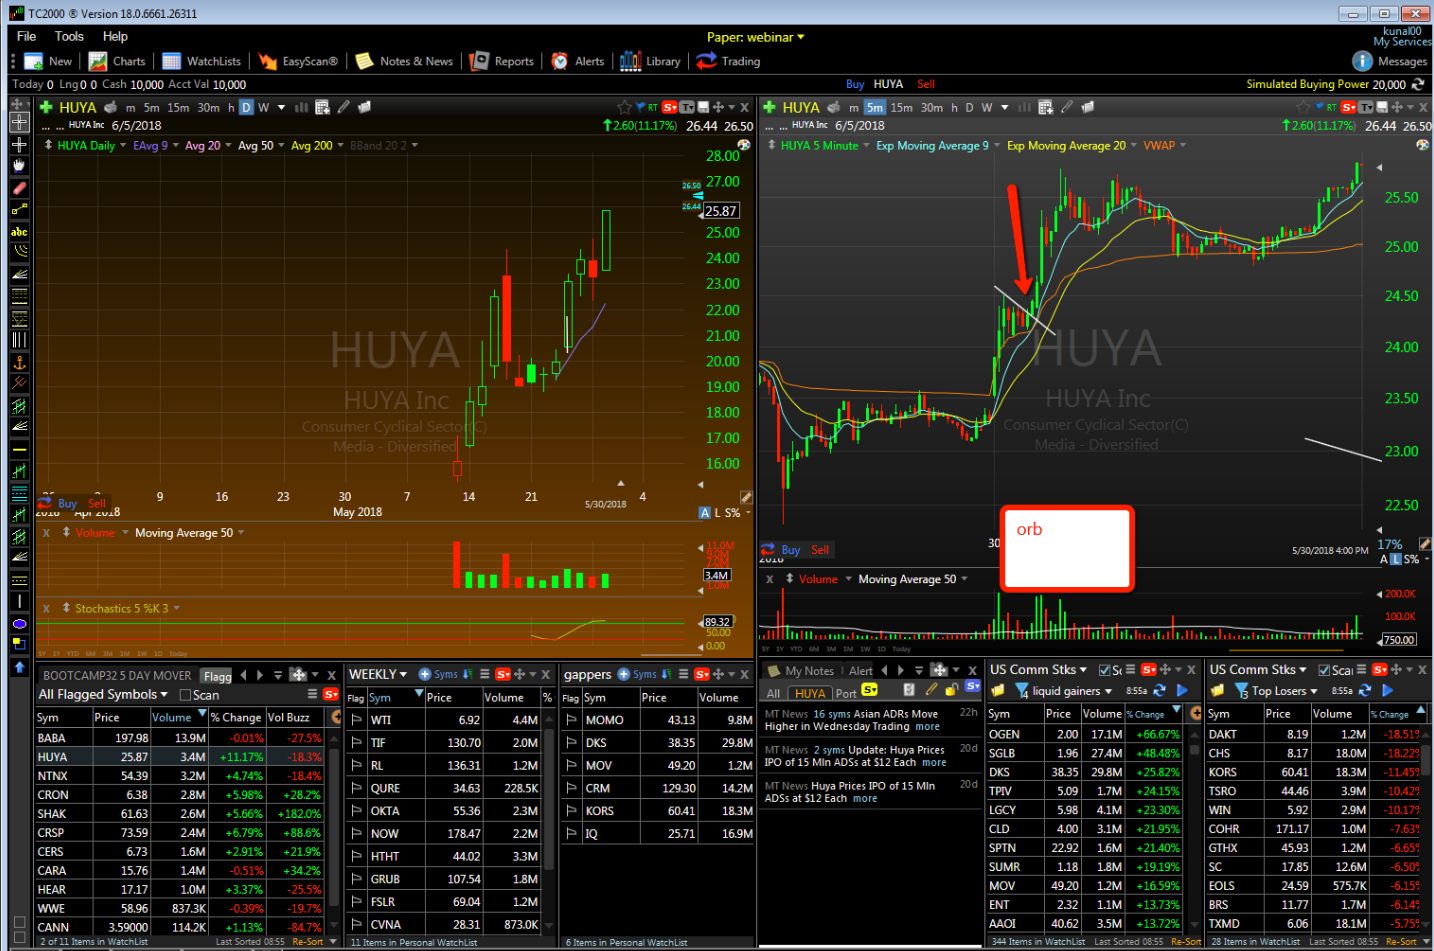Open 'more' link for Asian ADRs news

pos(927,727)
